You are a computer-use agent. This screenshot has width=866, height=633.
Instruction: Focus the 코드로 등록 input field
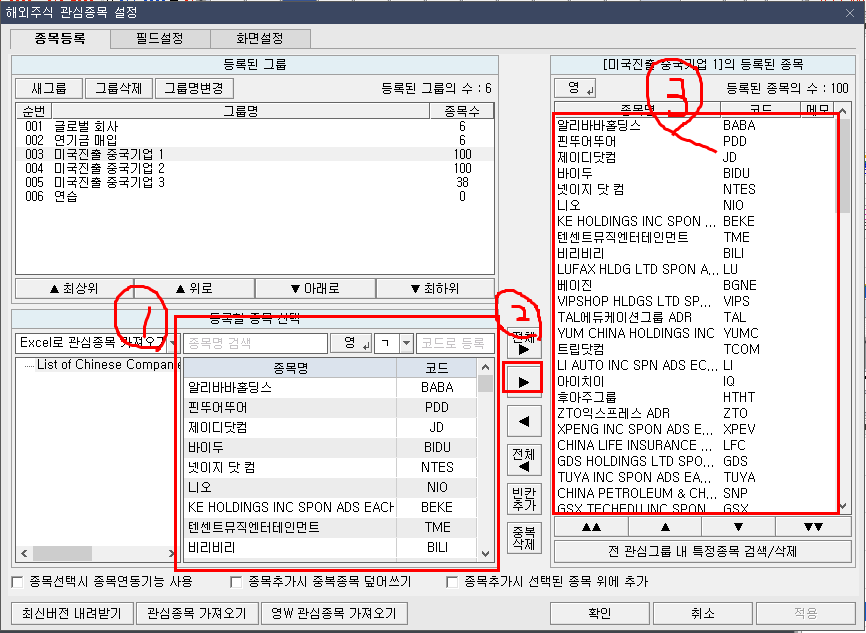point(455,343)
